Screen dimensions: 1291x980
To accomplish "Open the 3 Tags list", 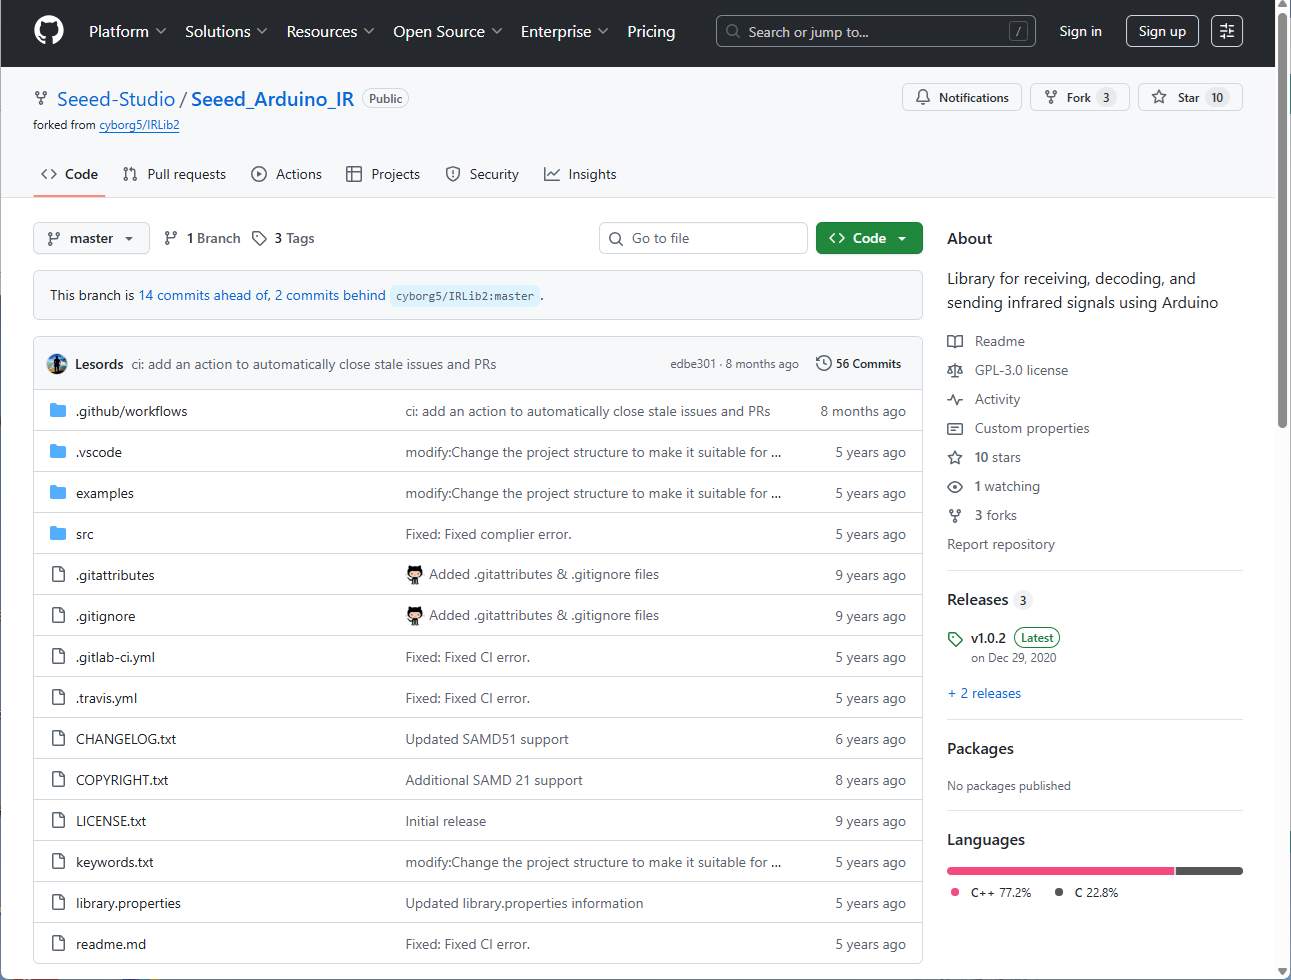I will tap(283, 238).
